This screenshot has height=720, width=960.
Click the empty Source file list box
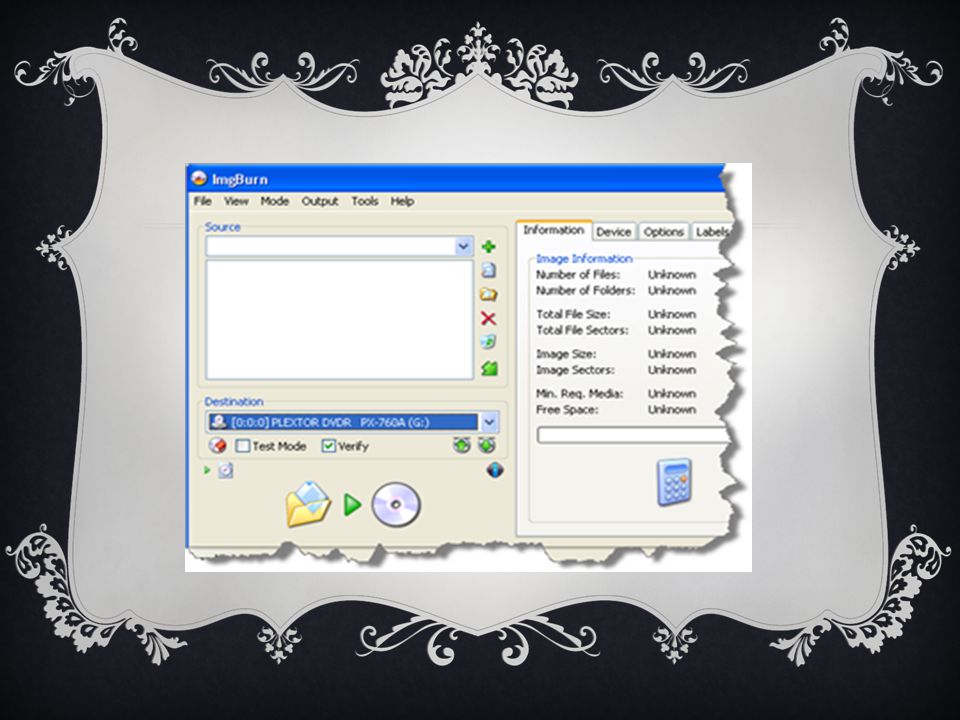[x=340, y=320]
